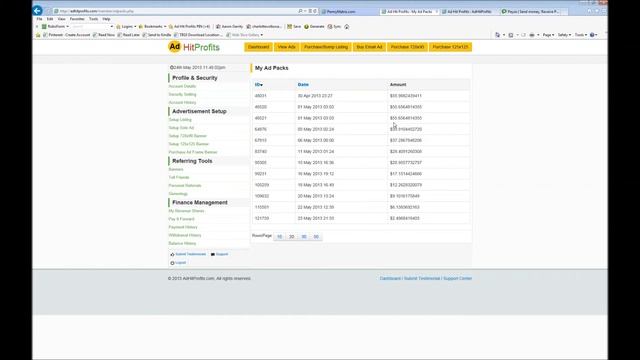Open Setup Listing in the sidebar
This screenshot has width=640, height=360.
180,120
